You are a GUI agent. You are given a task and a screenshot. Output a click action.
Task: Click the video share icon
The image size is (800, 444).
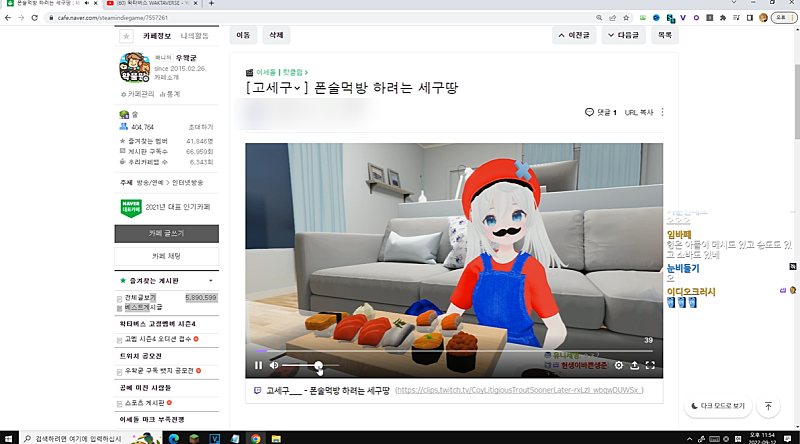pyautogui.click(x=634, y=365)
